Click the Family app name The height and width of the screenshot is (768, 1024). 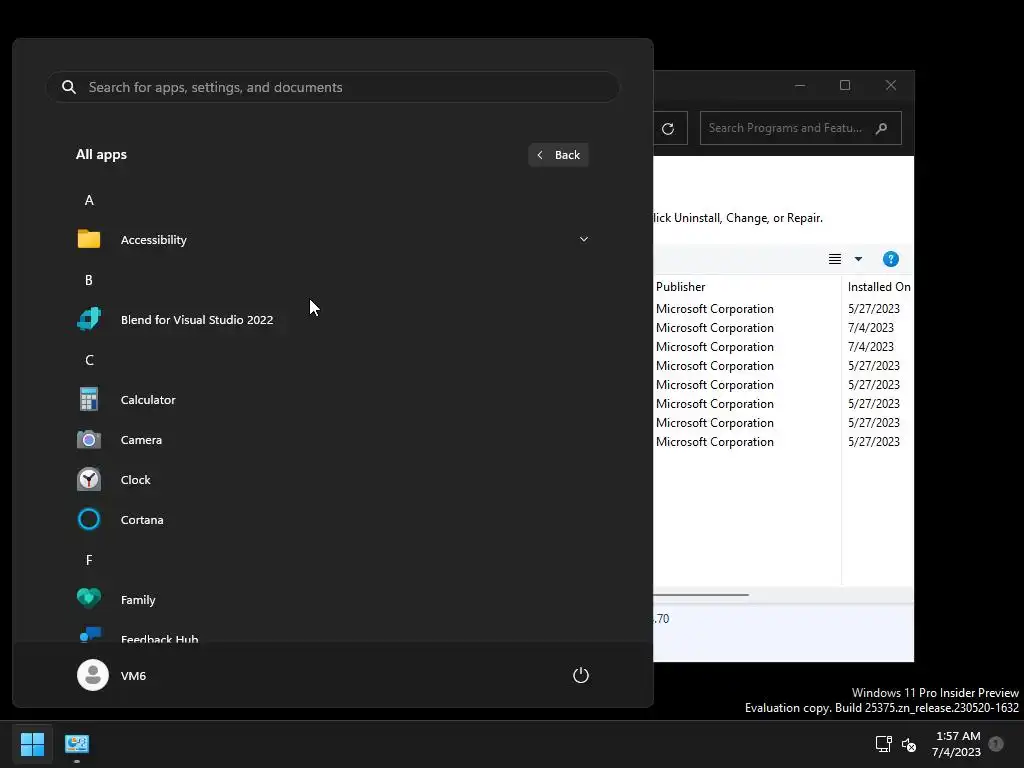click(x=138, y=600)
